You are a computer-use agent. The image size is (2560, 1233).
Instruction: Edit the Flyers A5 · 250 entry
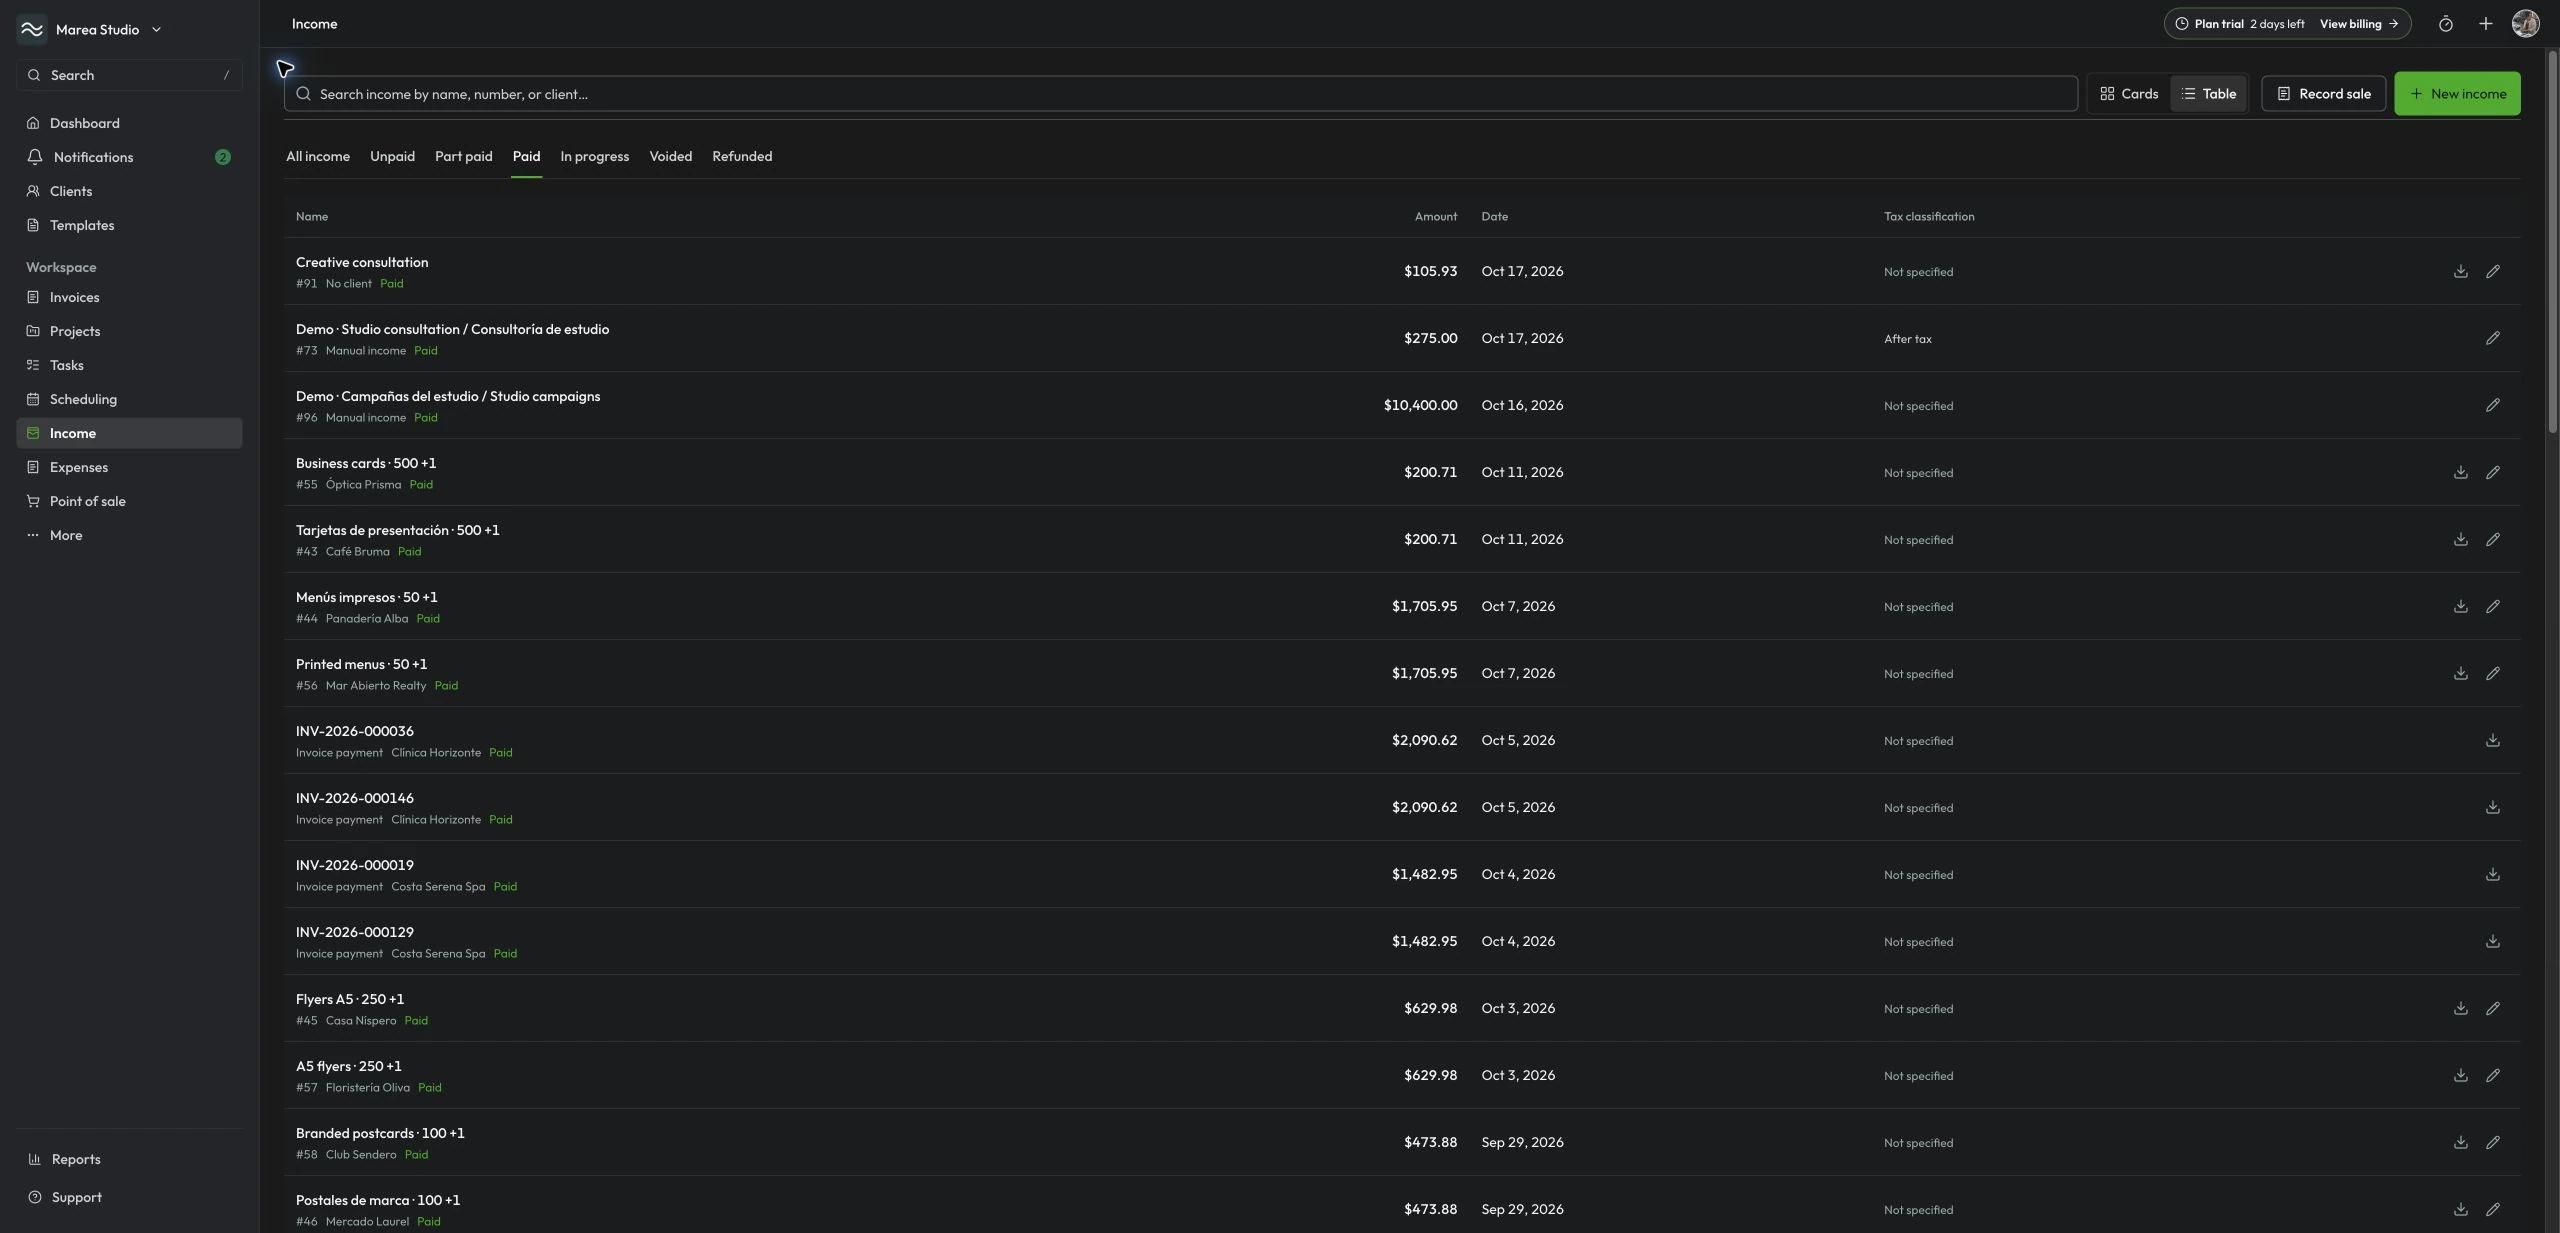(x=2492, y=1008)
